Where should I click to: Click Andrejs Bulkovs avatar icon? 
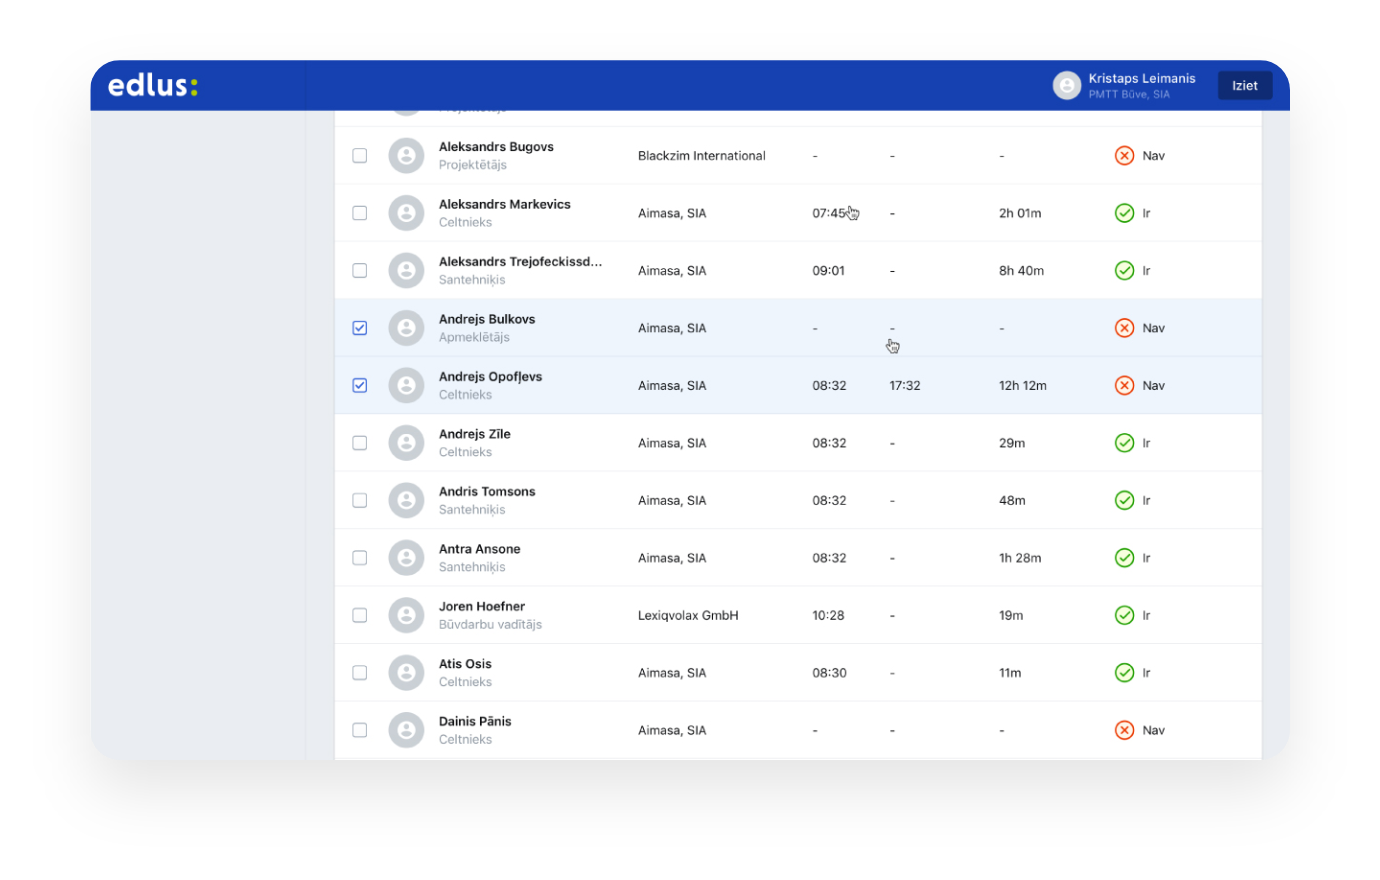point(406,328)
